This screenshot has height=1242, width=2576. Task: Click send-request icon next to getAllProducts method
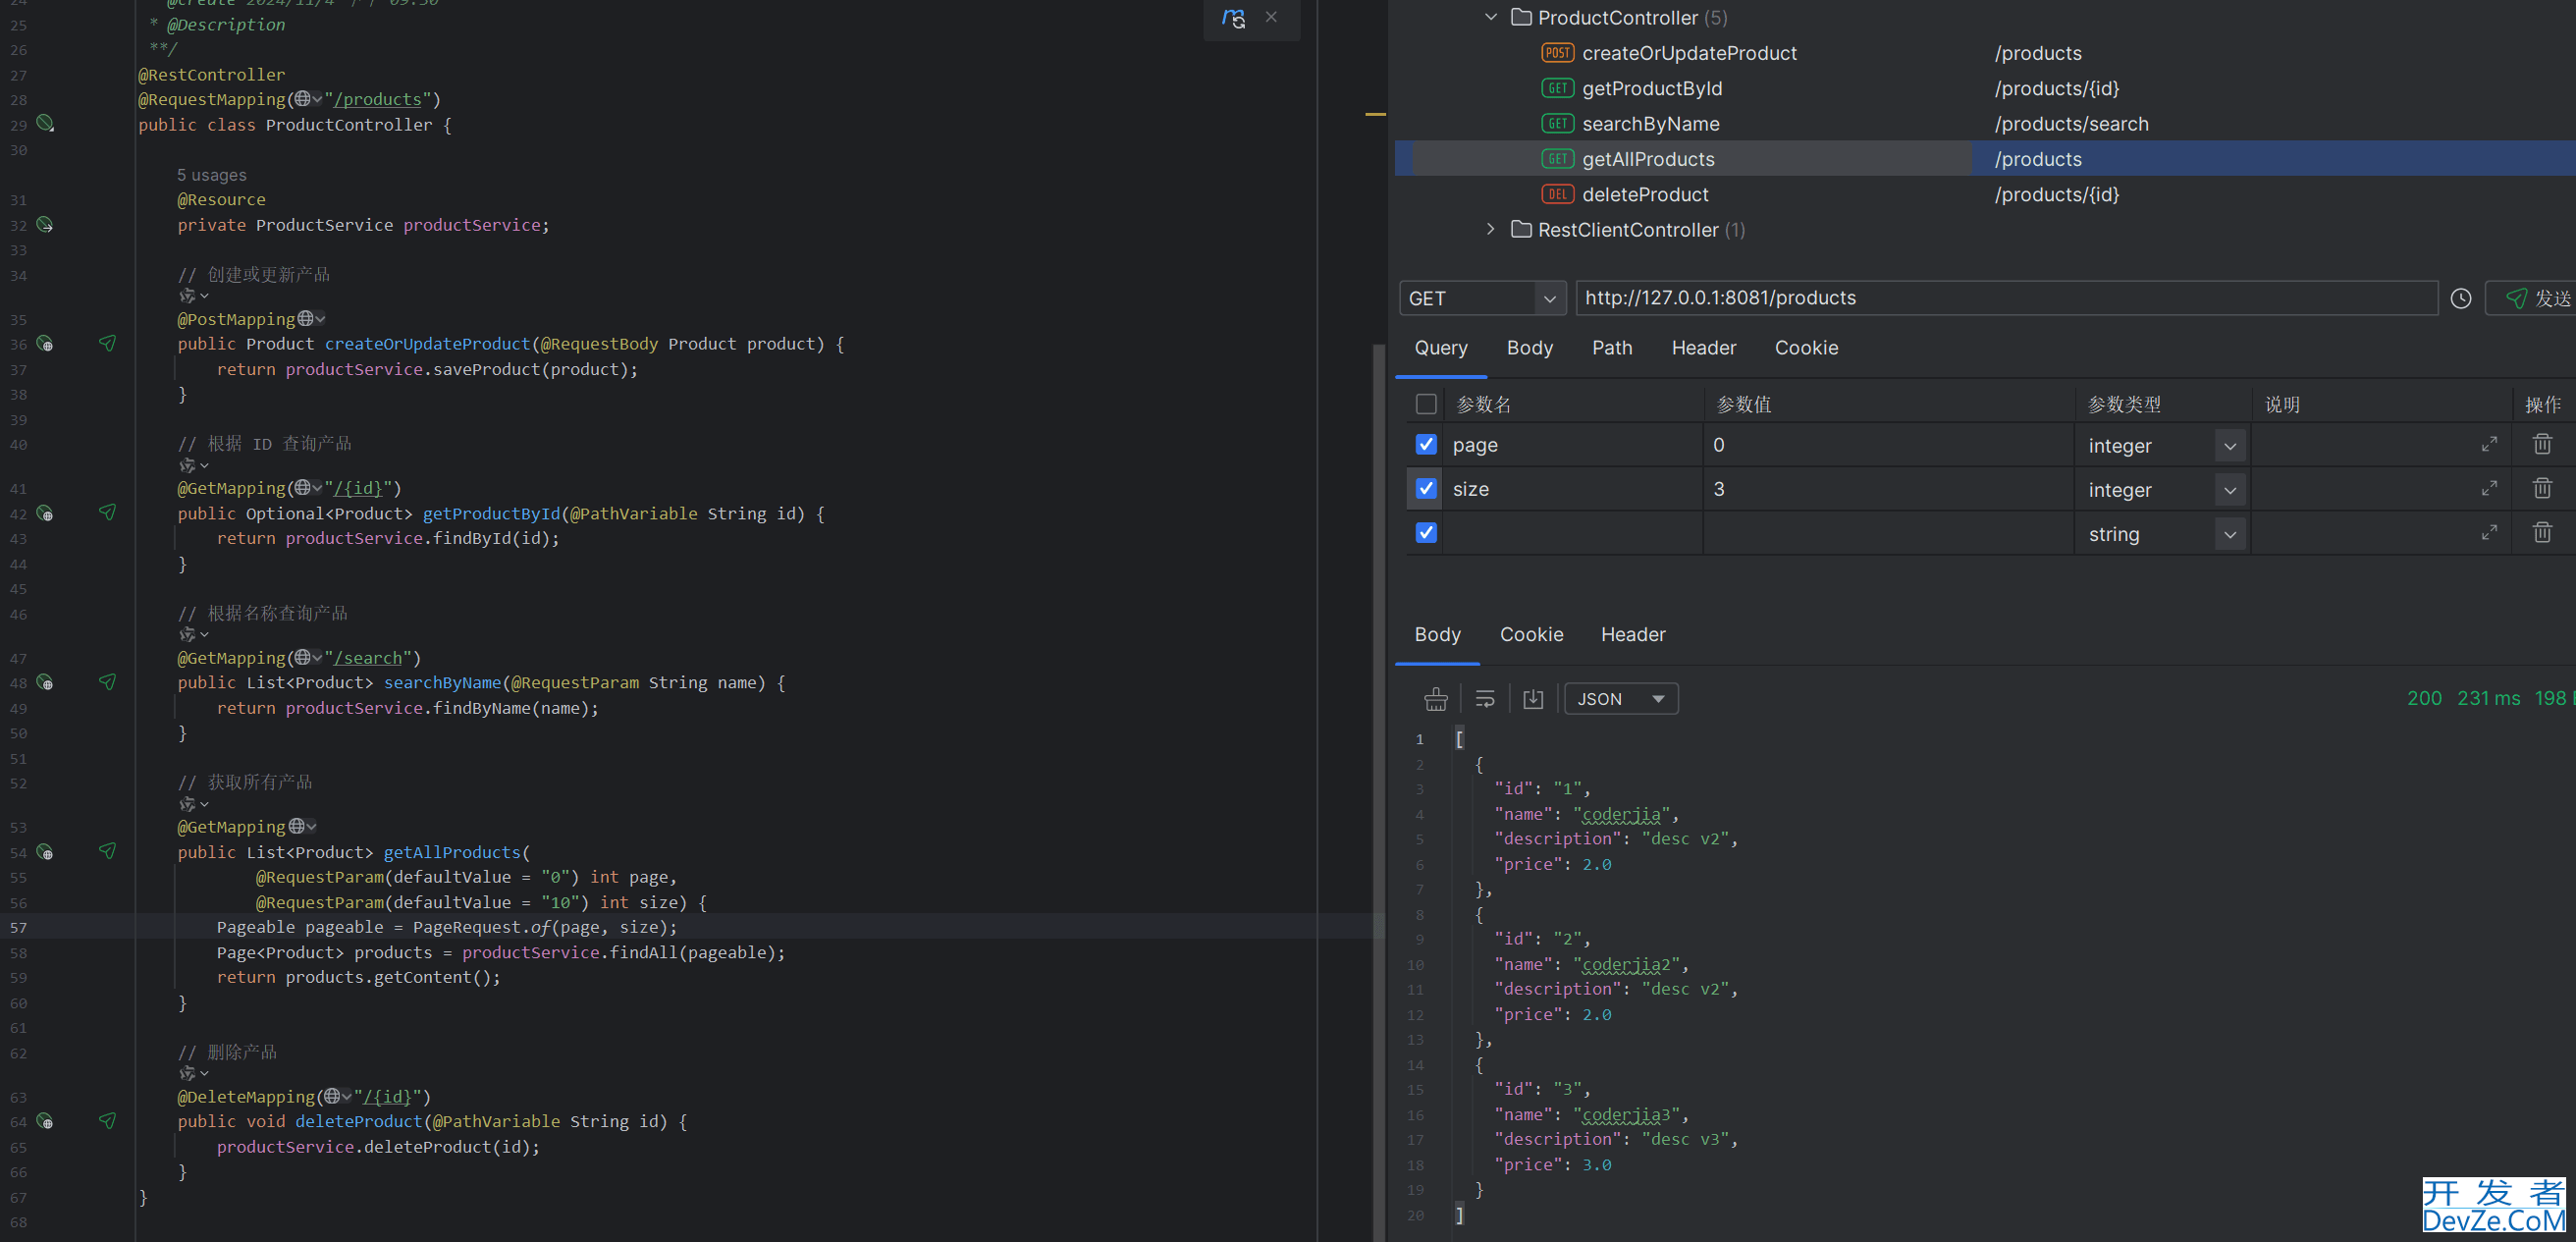[x=107, y=851]
